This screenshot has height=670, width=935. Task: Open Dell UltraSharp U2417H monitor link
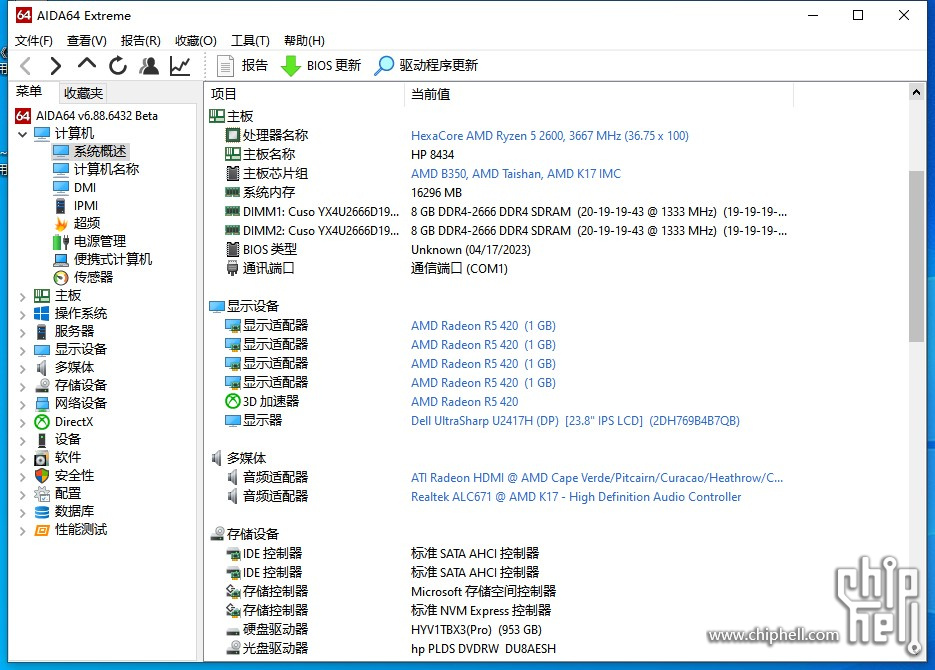click(575, 421)
